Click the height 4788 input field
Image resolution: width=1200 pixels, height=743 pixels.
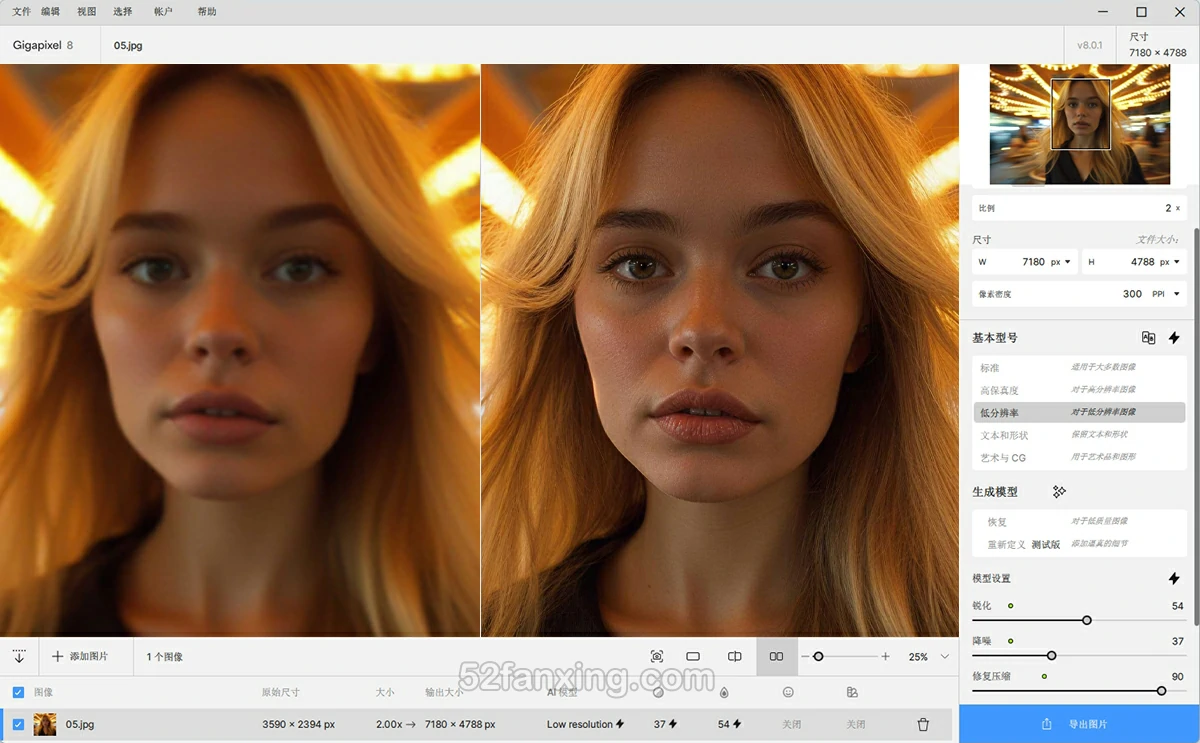(x=1134, y=262)
